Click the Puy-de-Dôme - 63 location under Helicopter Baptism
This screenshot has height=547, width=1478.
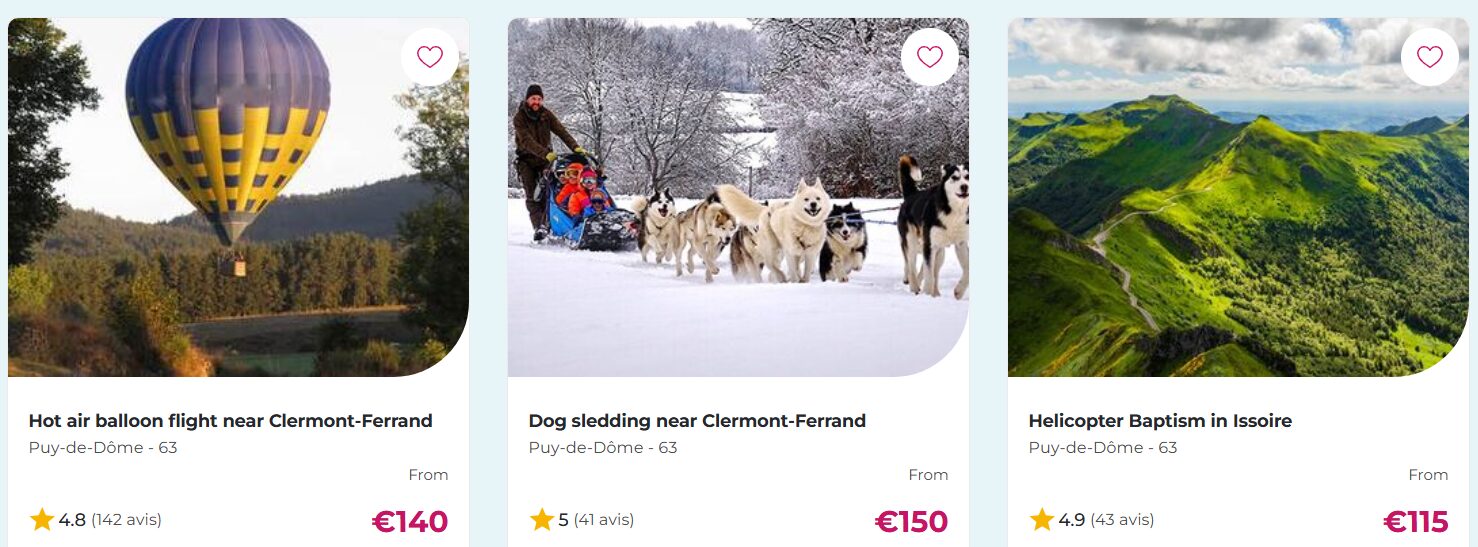tap(1103, 447)
